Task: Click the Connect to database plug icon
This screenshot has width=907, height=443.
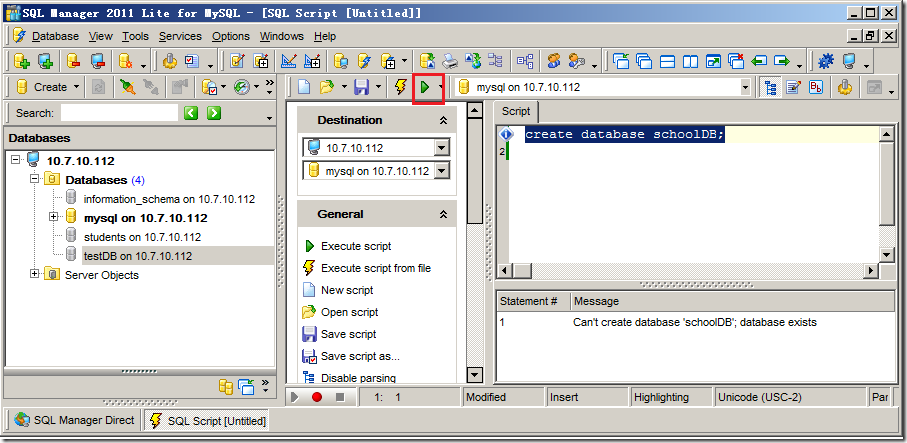Action: click(128, 87)
